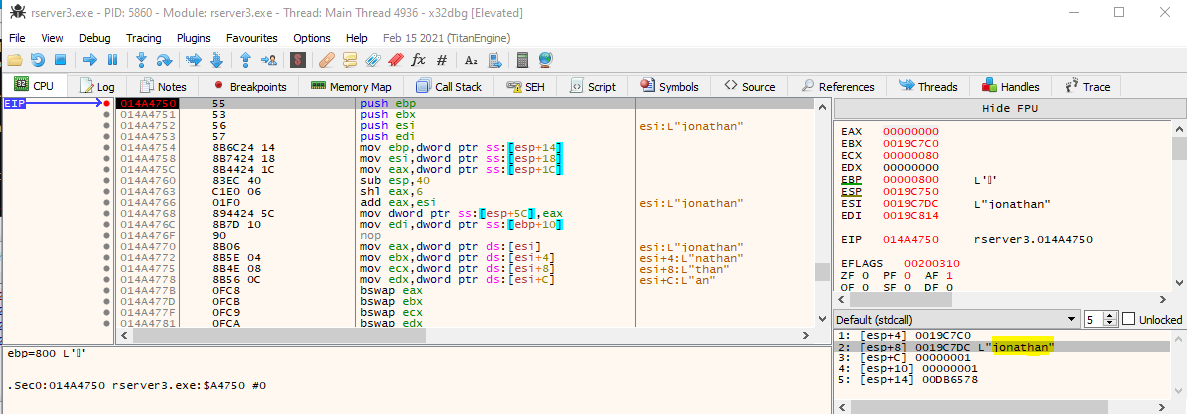
Task: Switch to the Breakpoints tab
Action: click(x=249, y=86)
